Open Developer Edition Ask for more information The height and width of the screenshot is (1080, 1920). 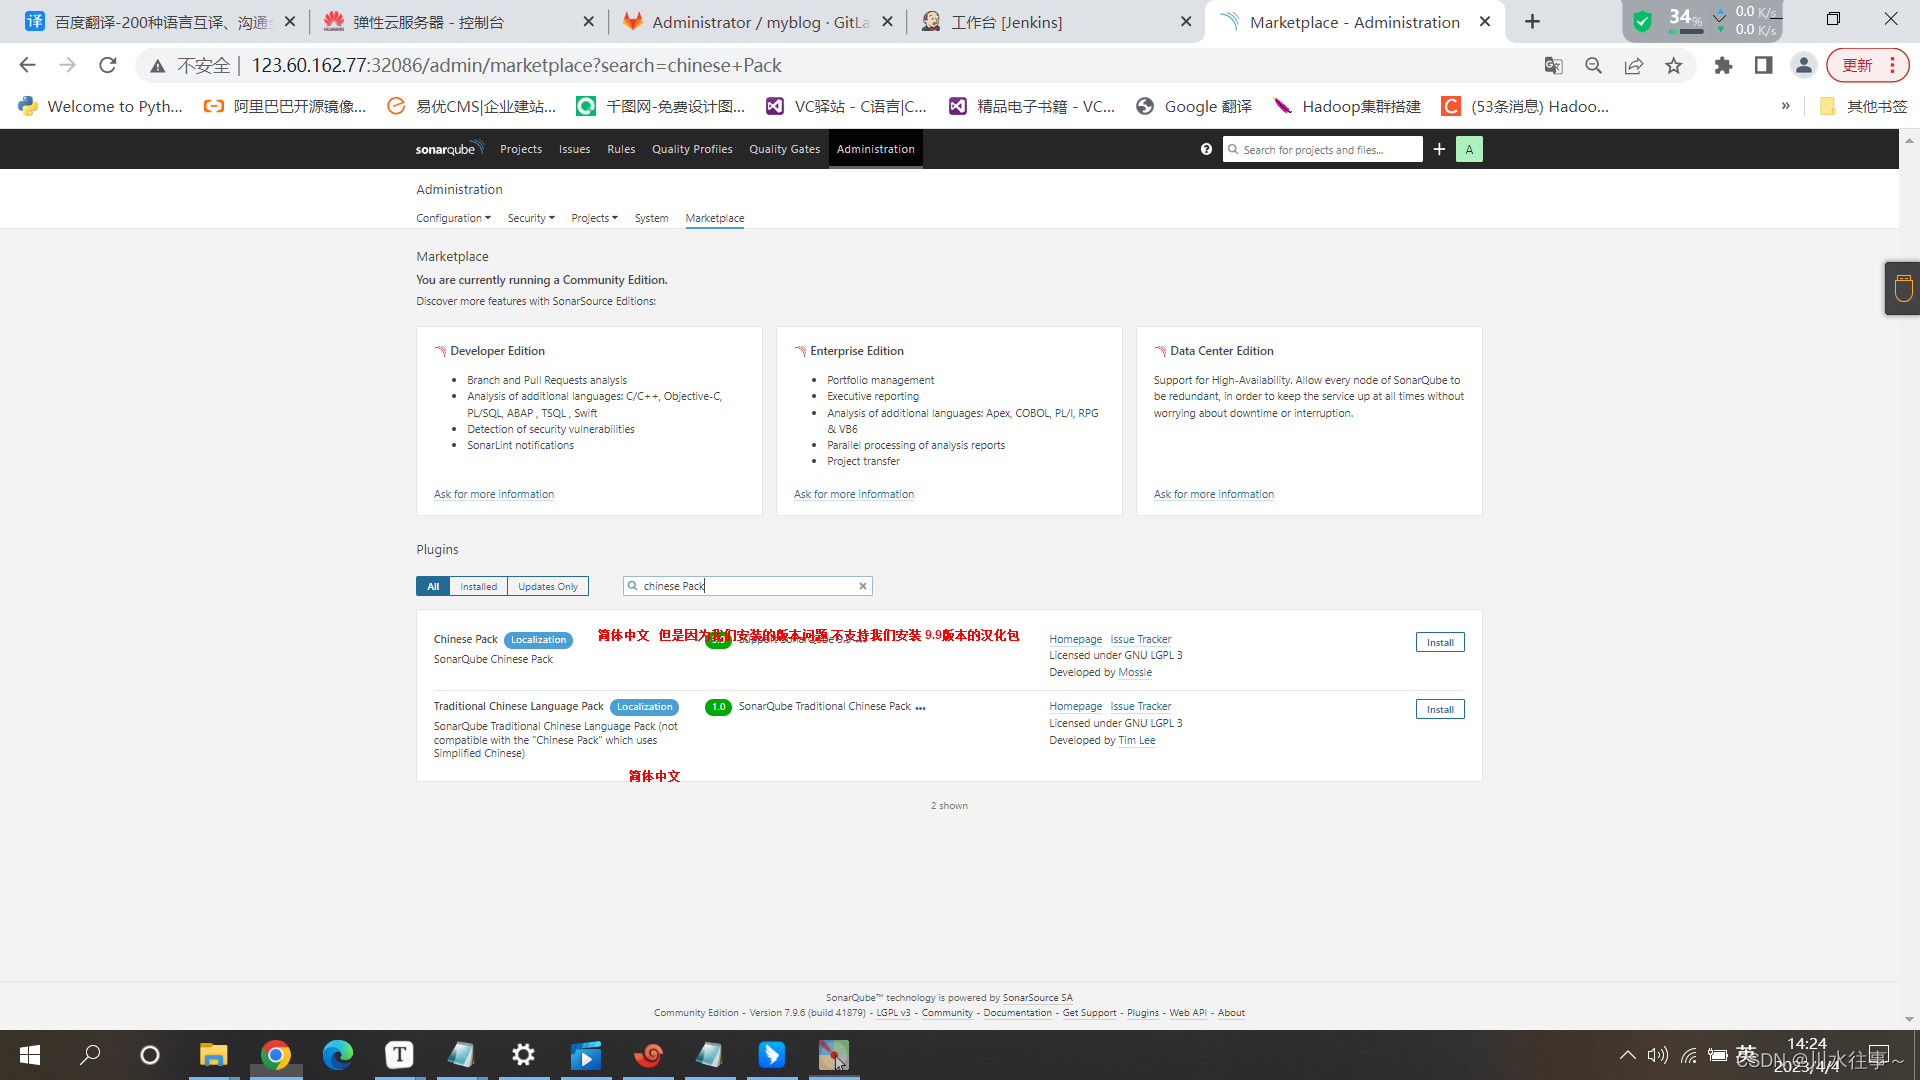coord(493,494)
